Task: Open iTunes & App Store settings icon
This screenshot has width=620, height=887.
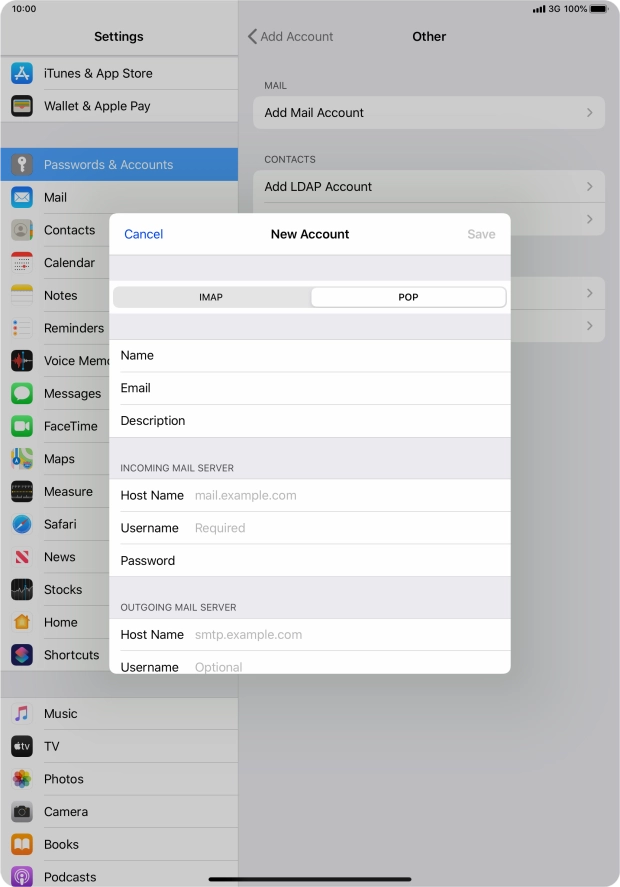Action: tap(22, 73)
